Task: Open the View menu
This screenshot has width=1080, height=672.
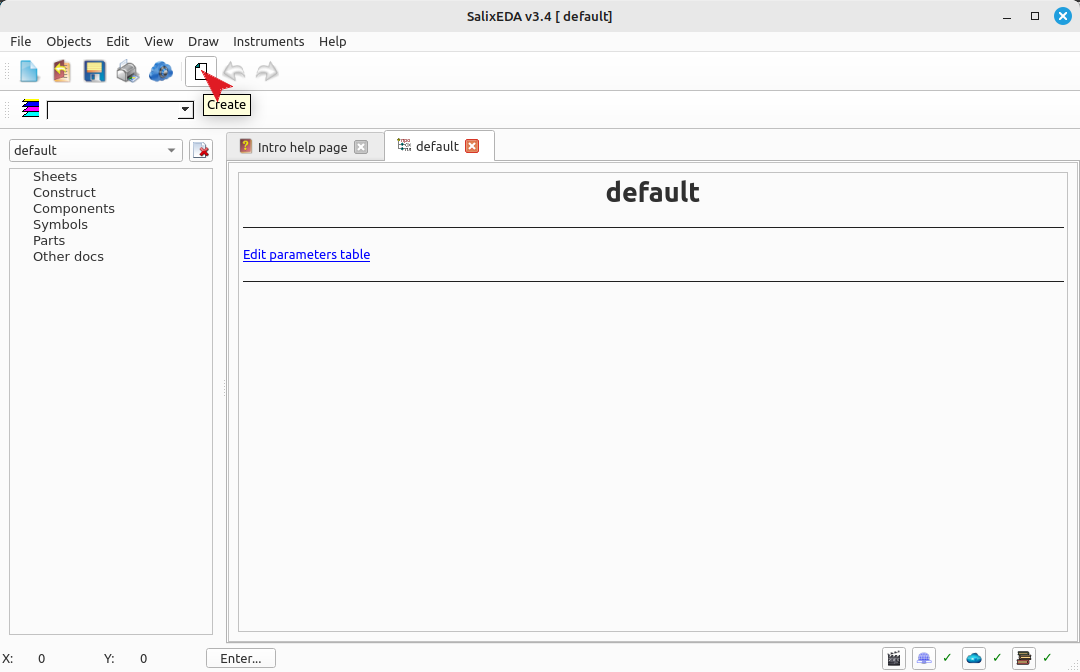Action: 158,41
